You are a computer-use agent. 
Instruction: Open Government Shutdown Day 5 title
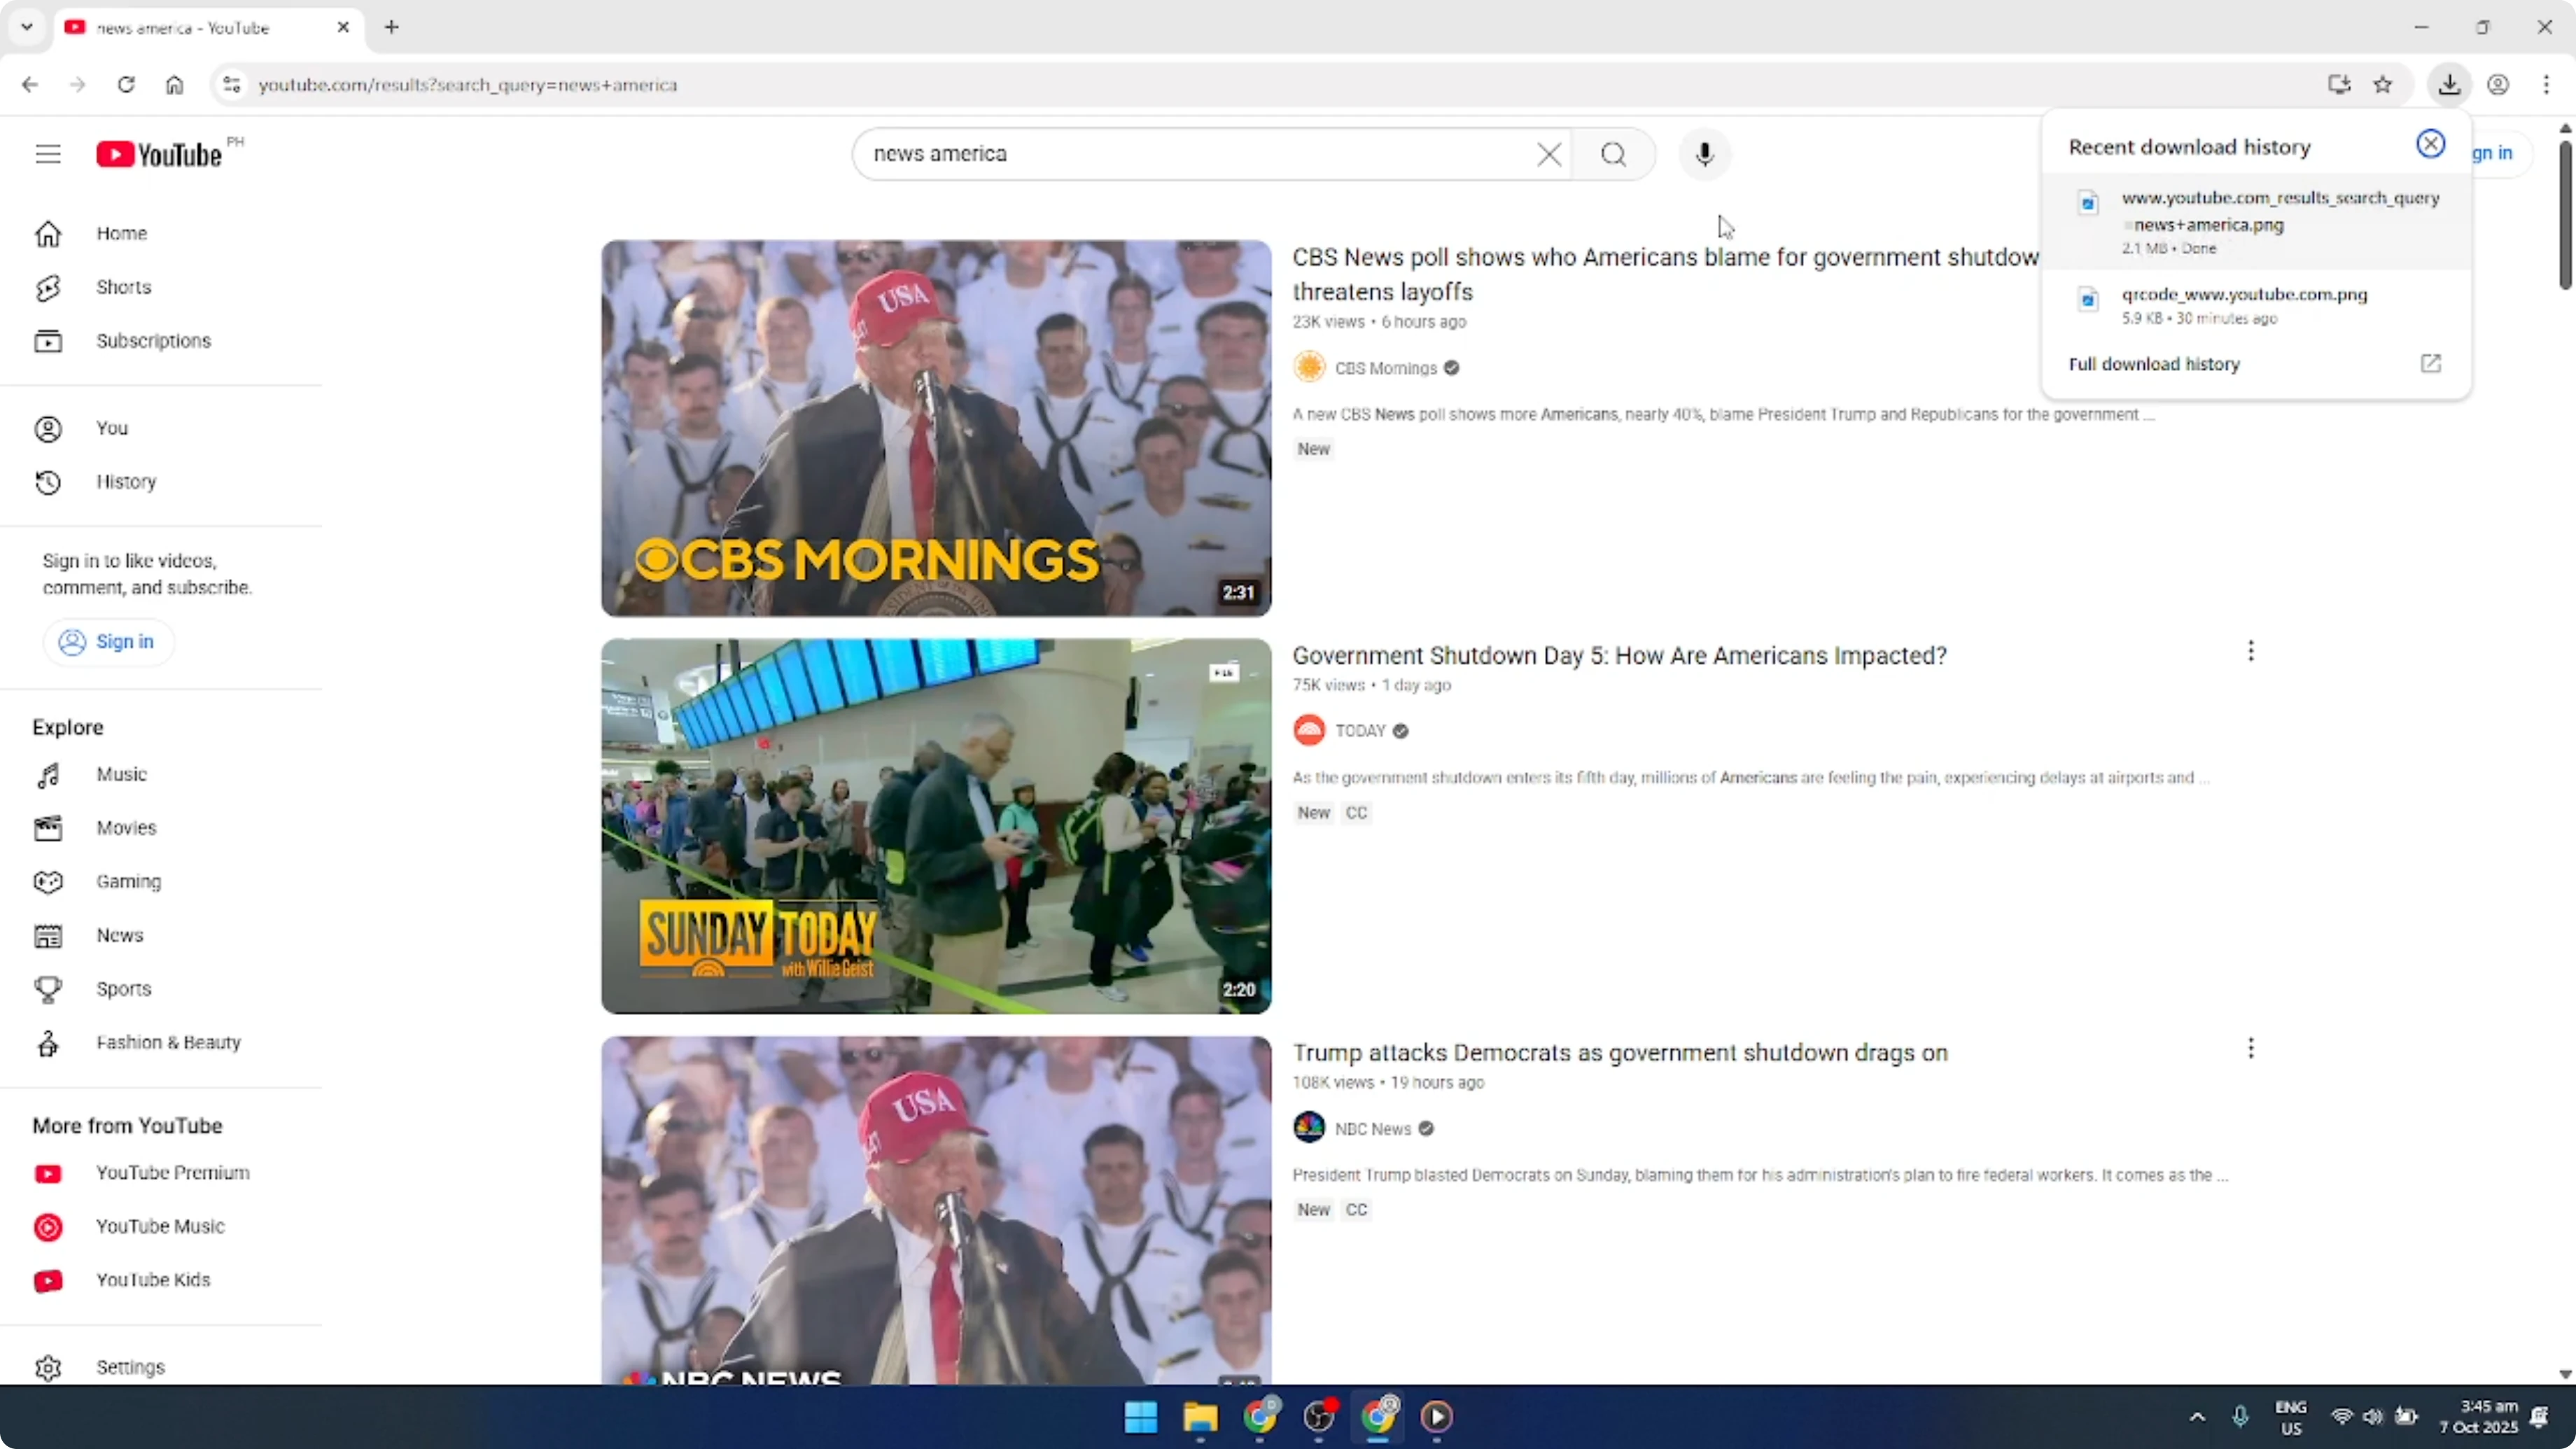1619,656
